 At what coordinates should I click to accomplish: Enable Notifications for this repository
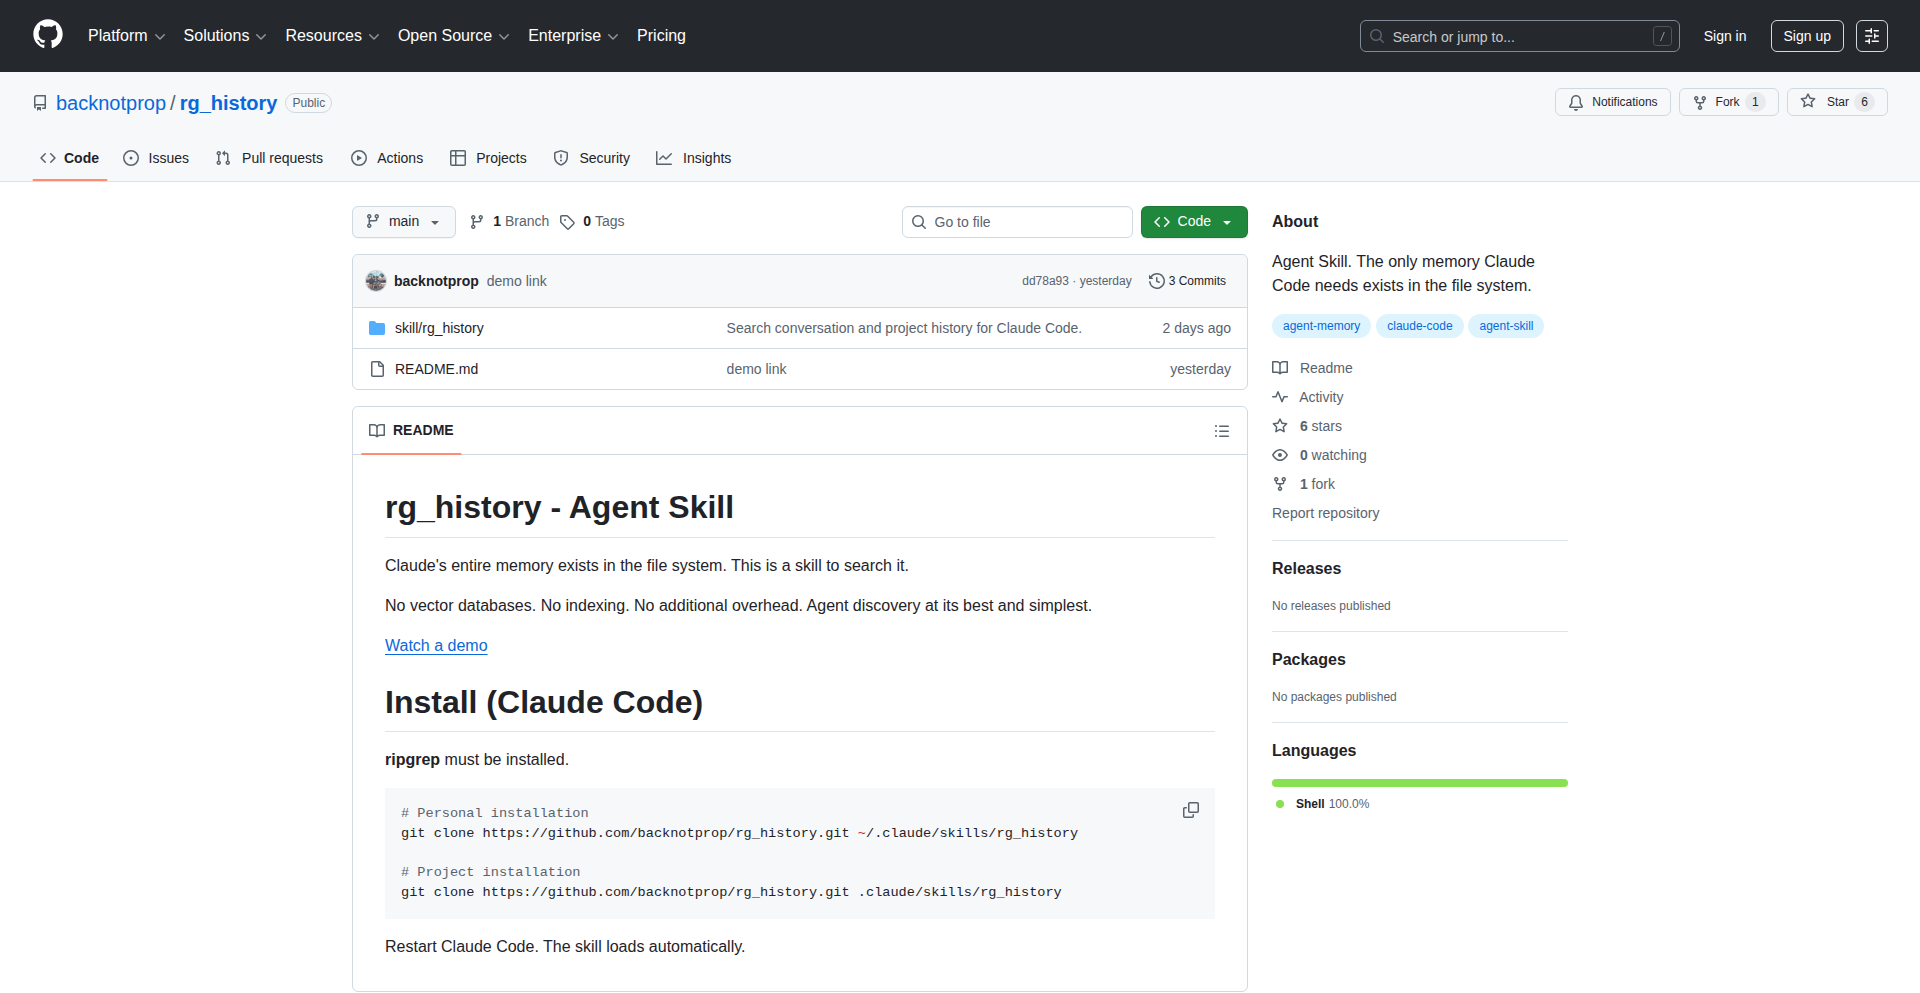pos(1612,102)
